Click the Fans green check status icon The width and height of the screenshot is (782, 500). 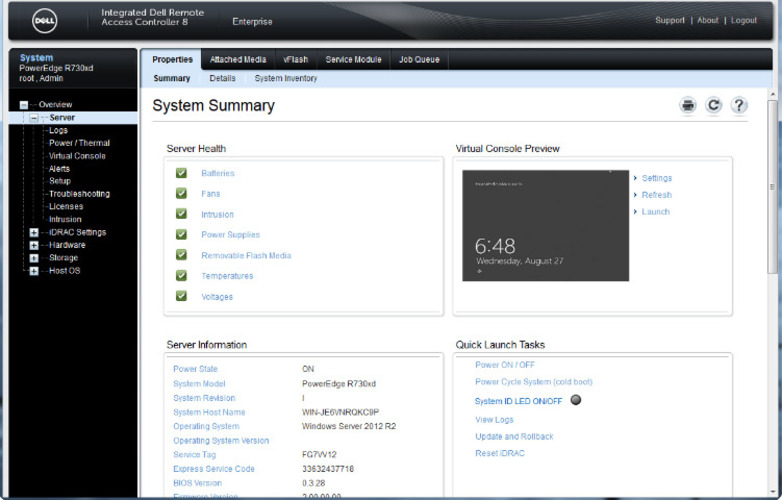(181, 193)
